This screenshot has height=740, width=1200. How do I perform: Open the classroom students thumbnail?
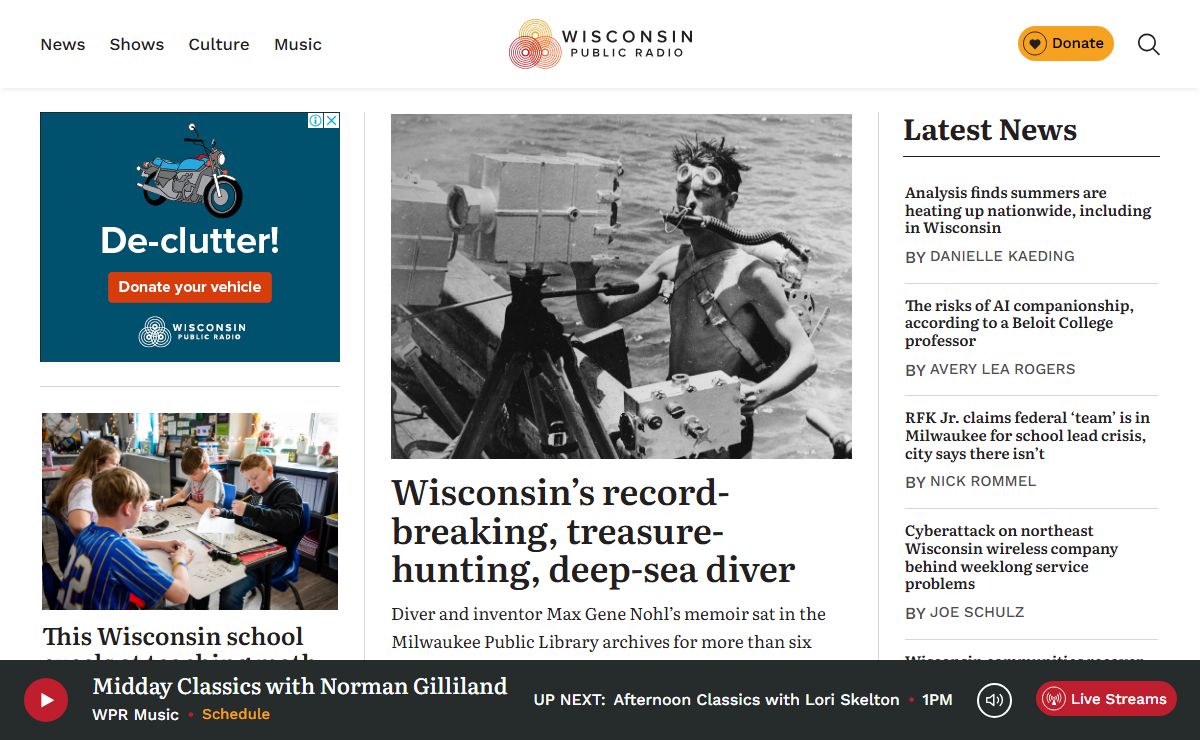coord(190,511)
